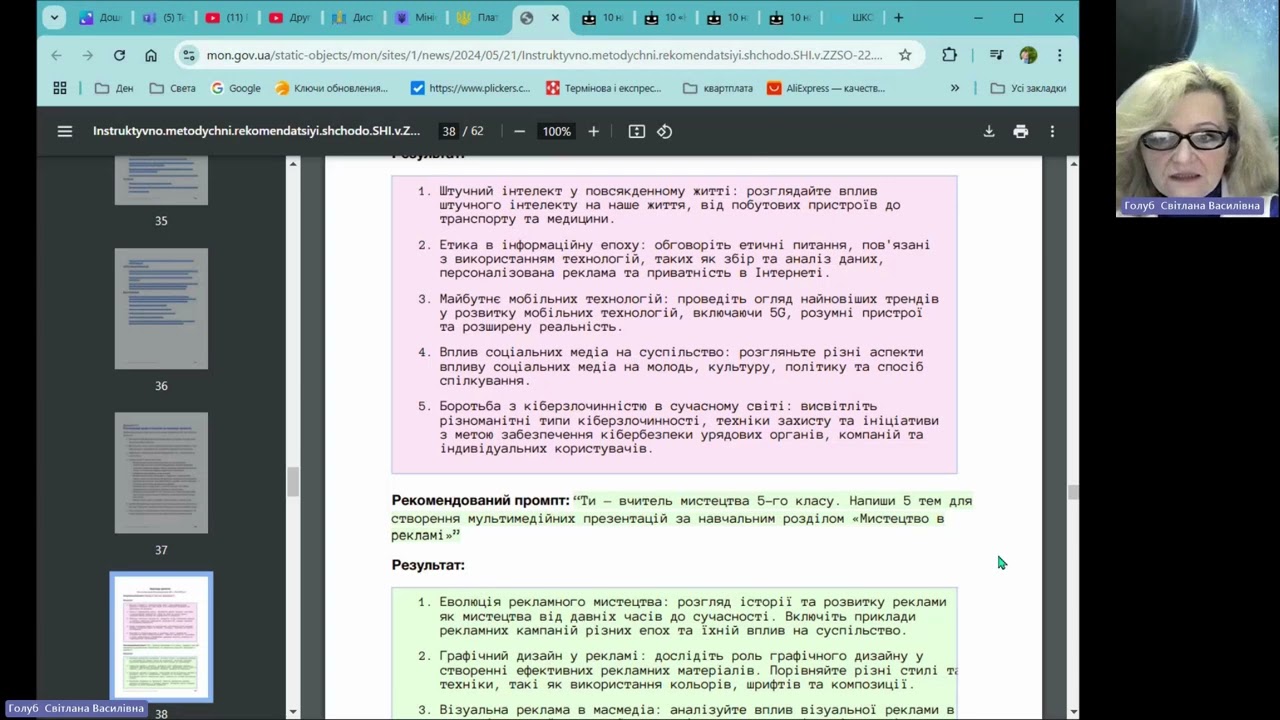Click the mon.gov.ua address bar URL

[x=545, y=55]
